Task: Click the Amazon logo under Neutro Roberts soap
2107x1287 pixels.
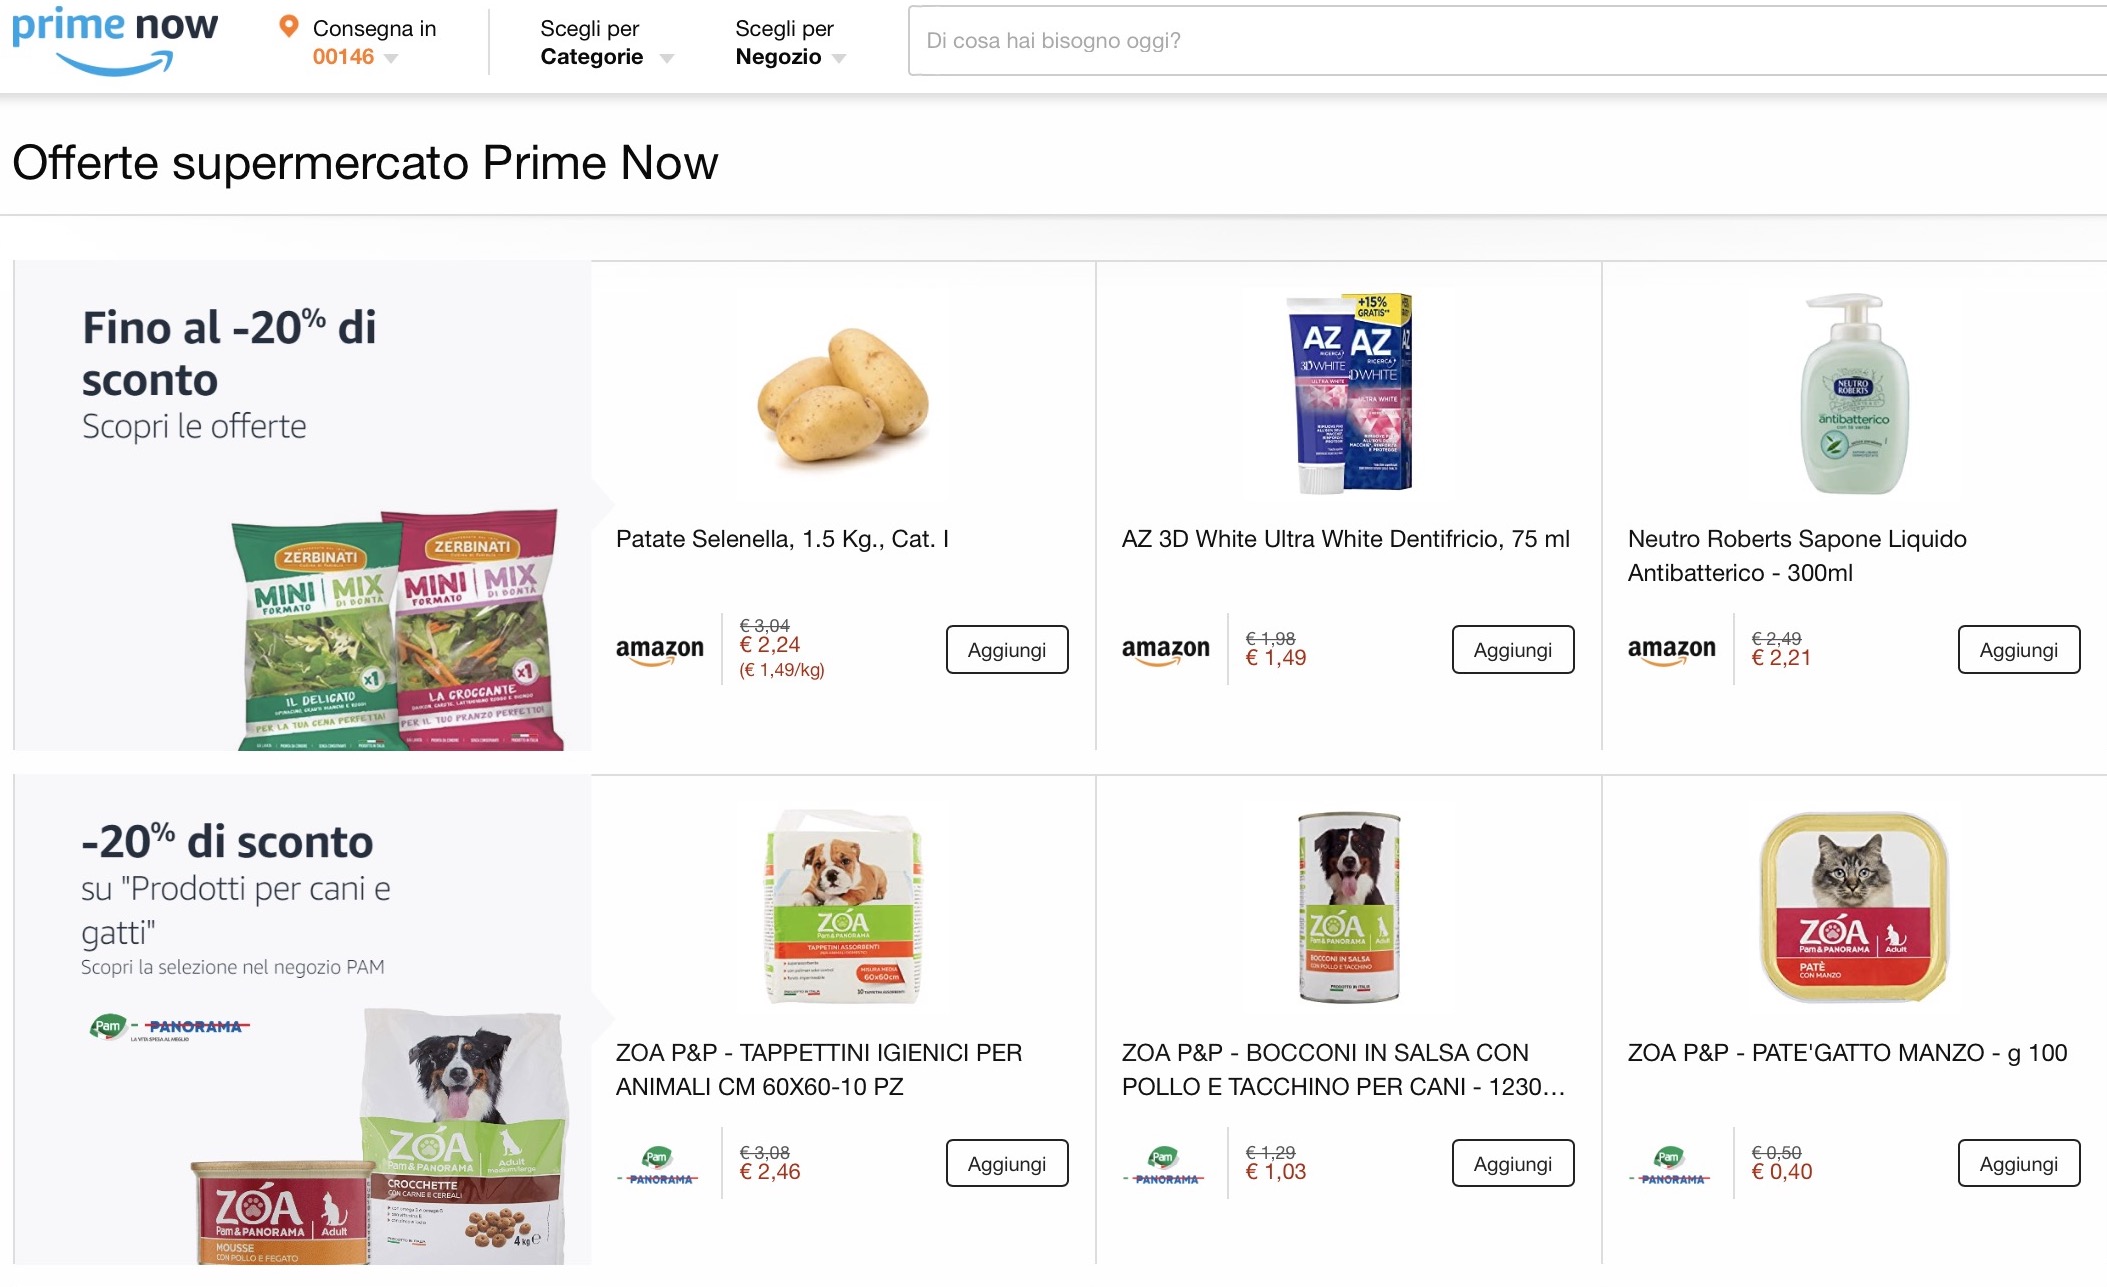Action: [x=1673, y=648]
